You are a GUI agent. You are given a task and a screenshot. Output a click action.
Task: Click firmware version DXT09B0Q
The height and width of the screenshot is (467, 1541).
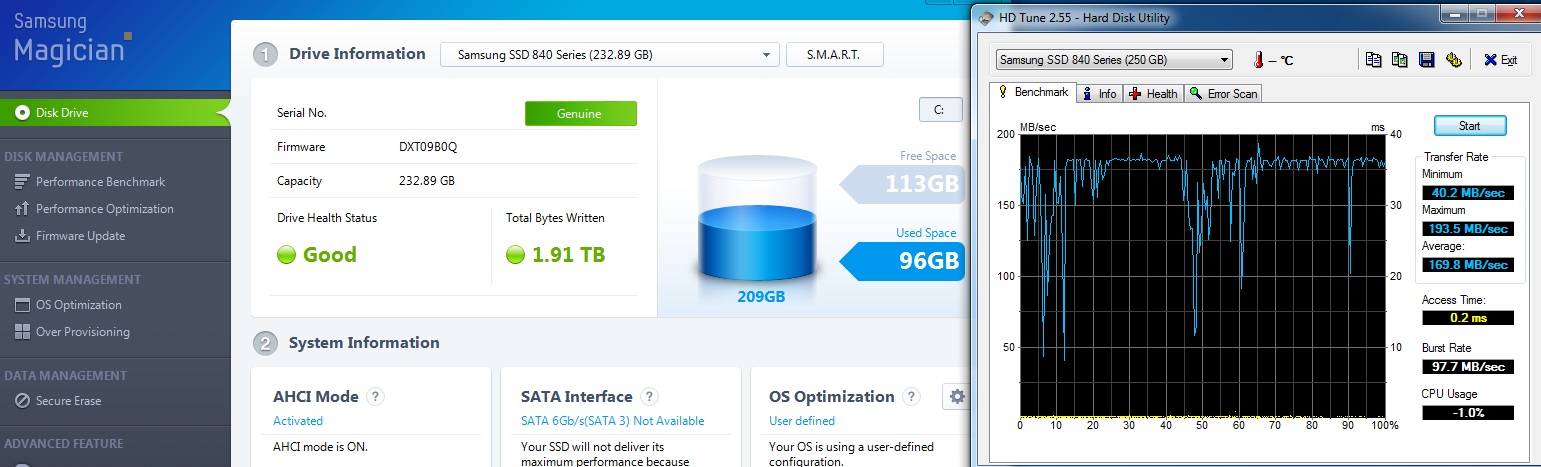point(428,147)
